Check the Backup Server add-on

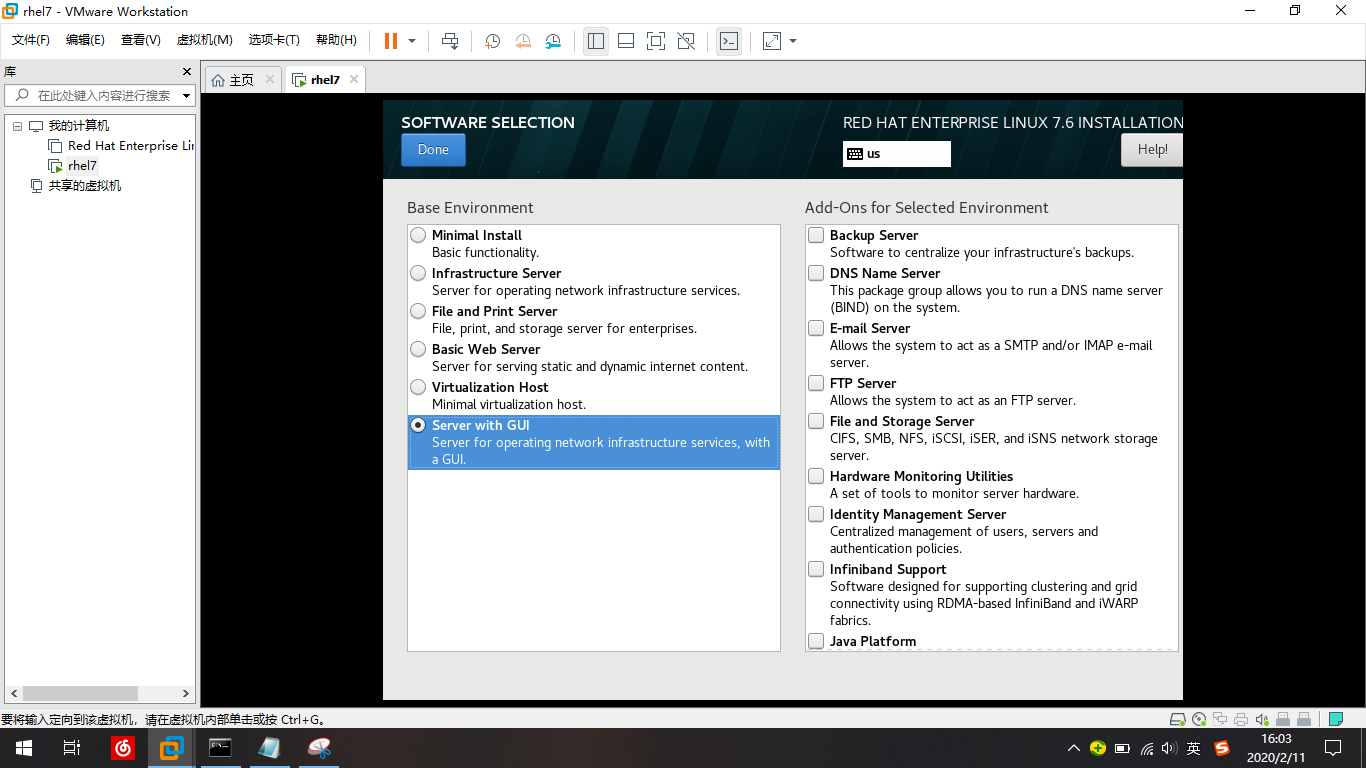(816, 235)
